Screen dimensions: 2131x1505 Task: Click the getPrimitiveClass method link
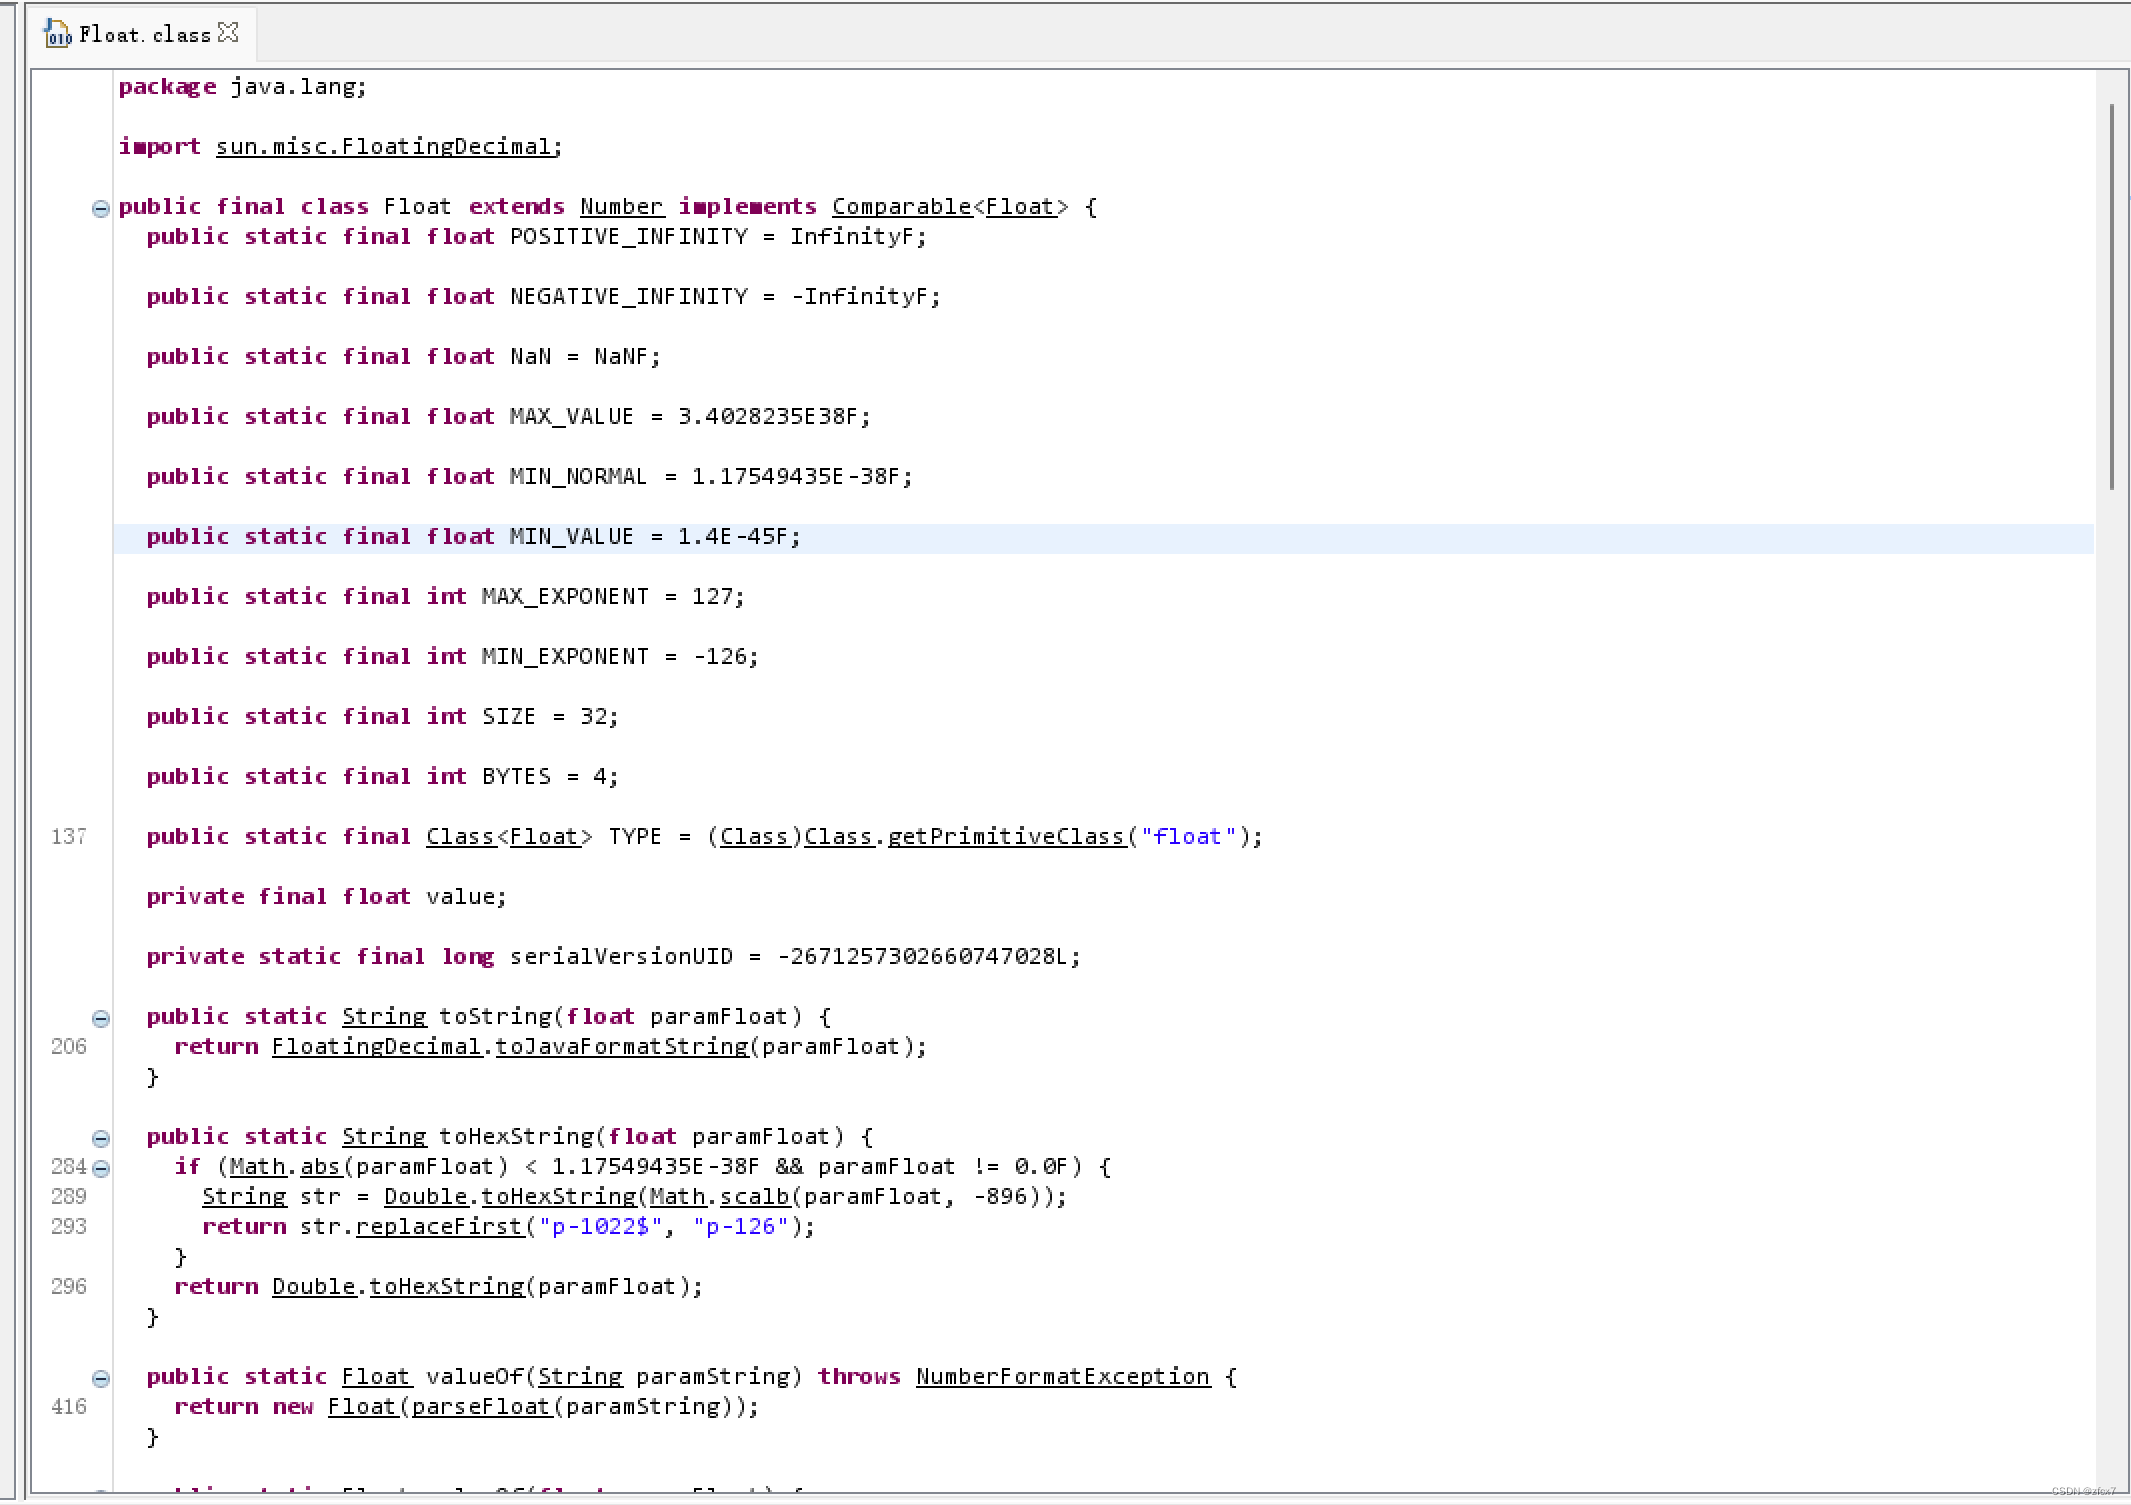(1005, 837)
